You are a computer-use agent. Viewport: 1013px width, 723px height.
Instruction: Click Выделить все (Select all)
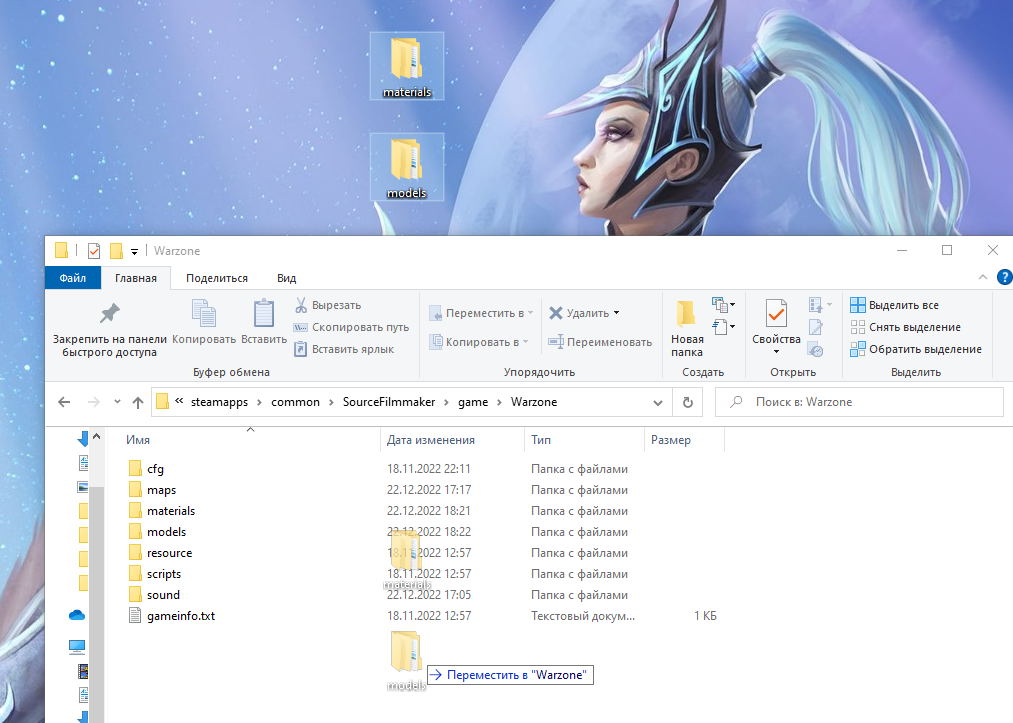pos(895,305)
